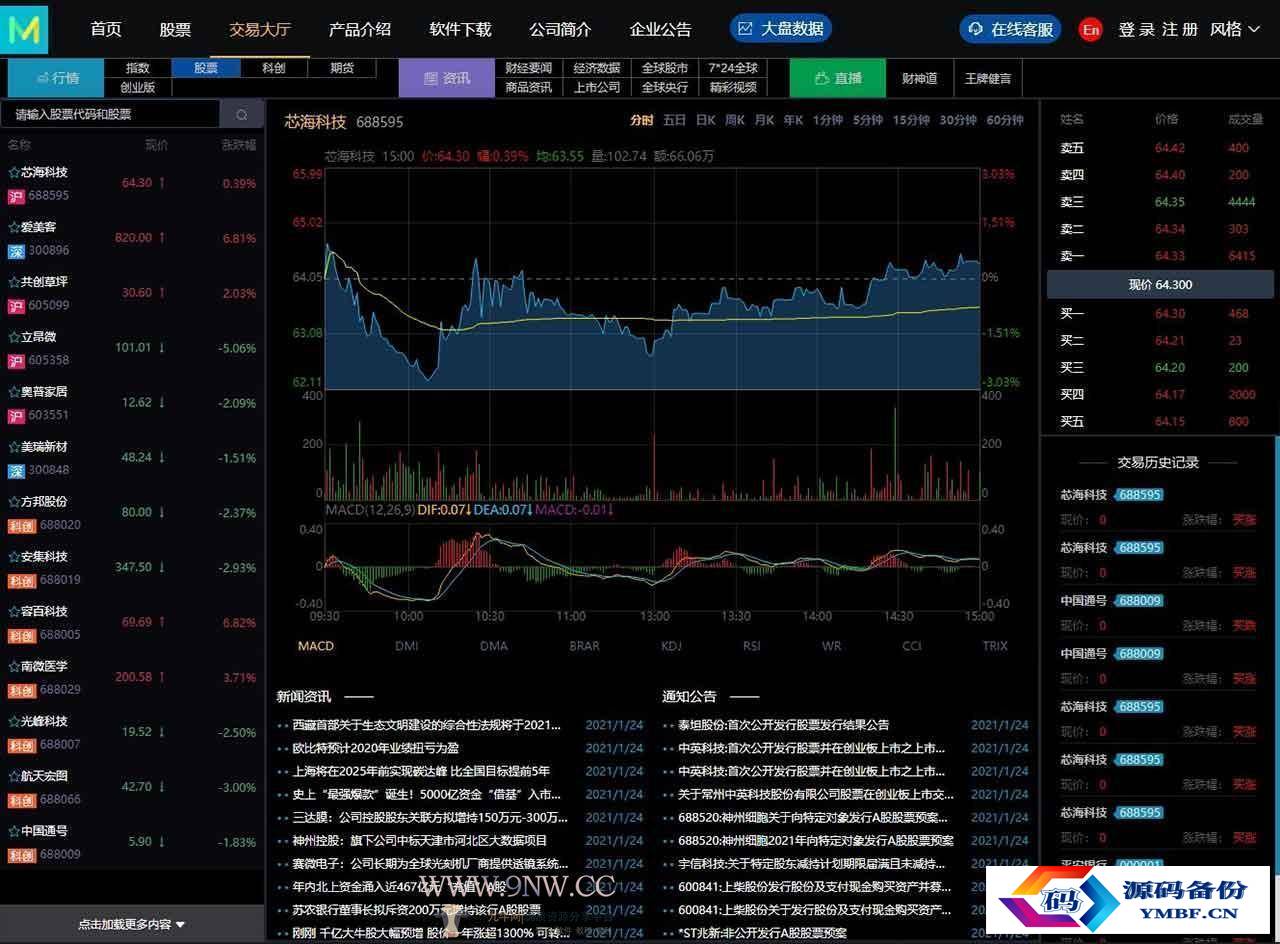Open 商品资讯 tab
1280x944 pixels.
529,87
